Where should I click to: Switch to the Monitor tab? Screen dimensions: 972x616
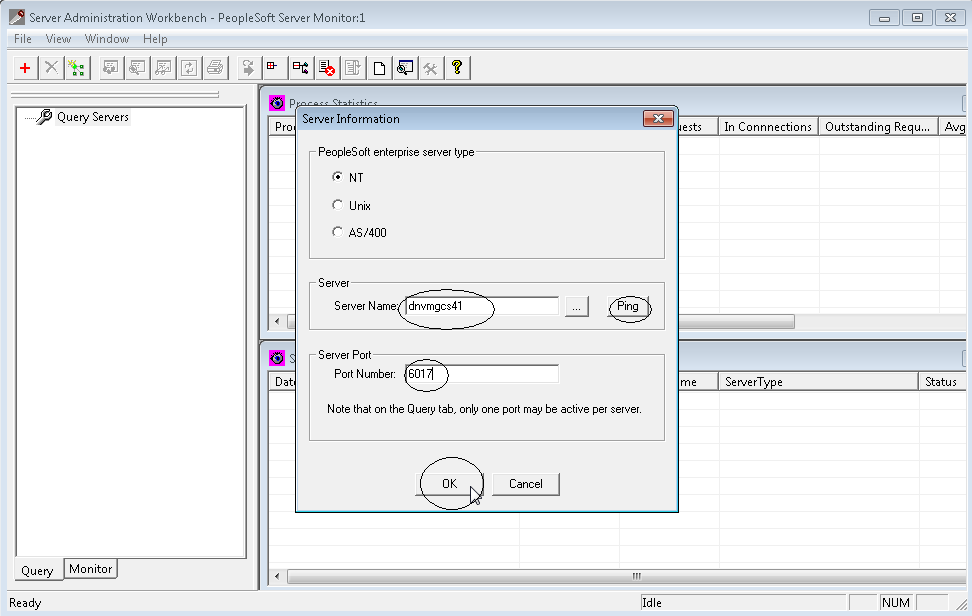click(x=91, y=569)
